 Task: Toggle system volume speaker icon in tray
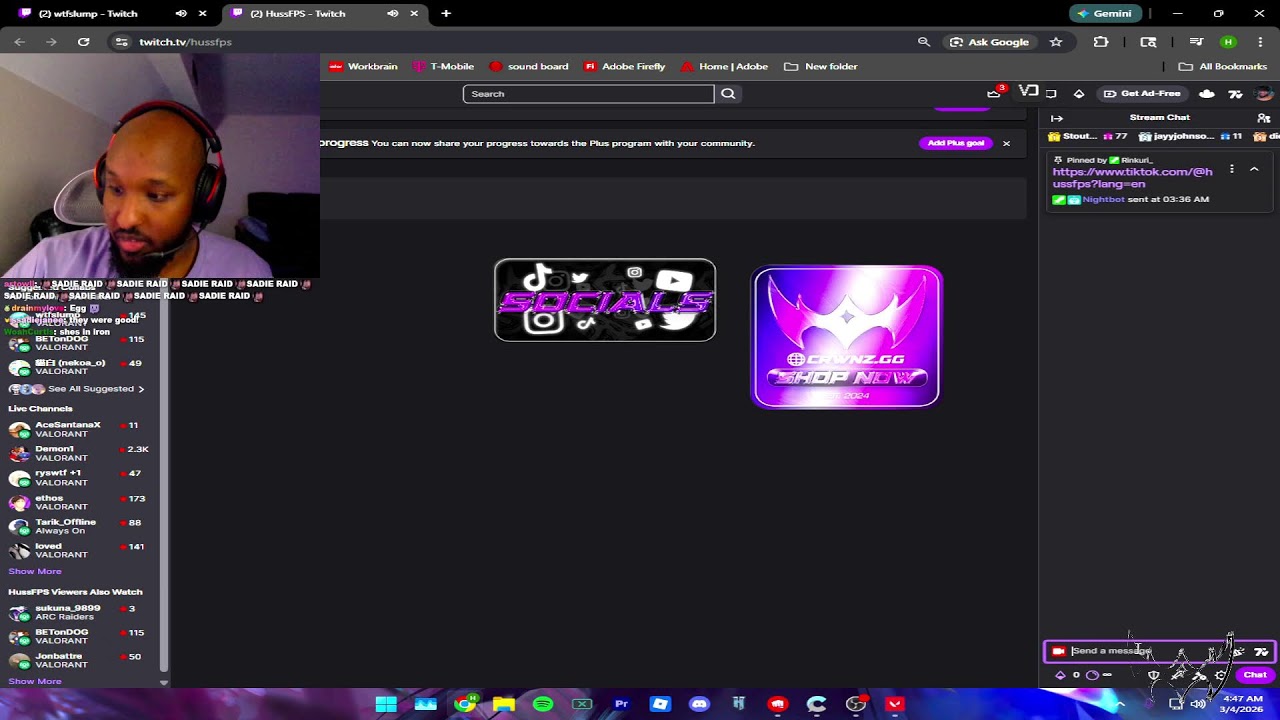click(x=1198, y=704)
